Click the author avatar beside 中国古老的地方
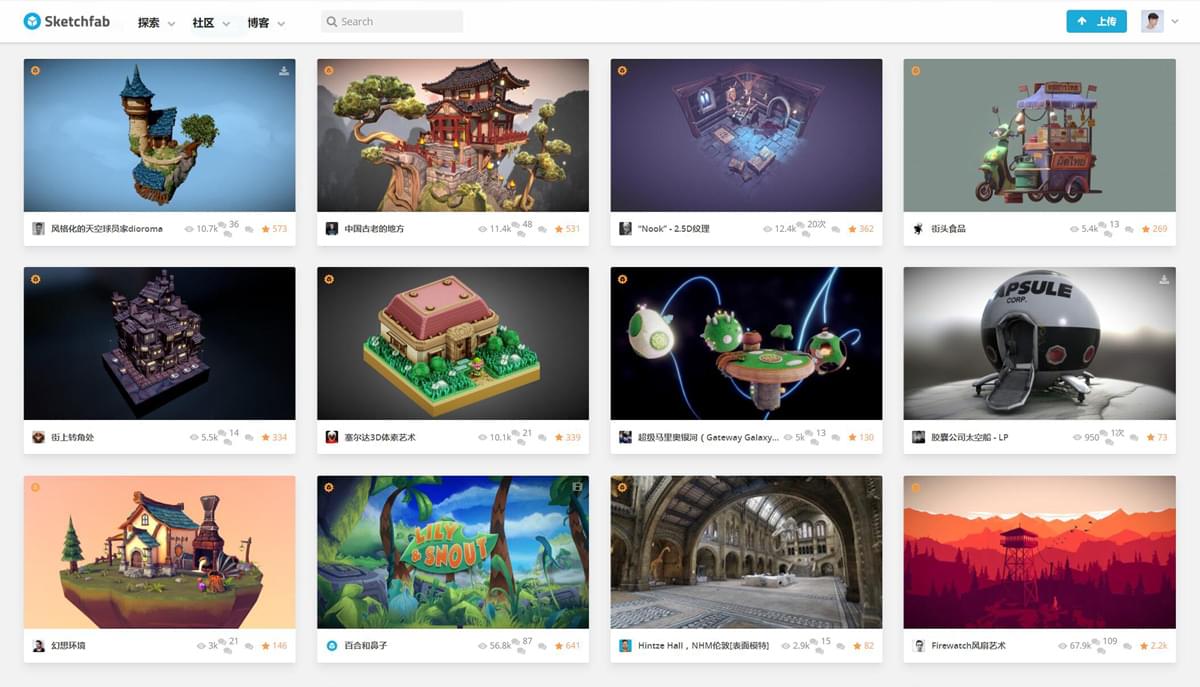 pyautogui.click(x=332, y=229)
